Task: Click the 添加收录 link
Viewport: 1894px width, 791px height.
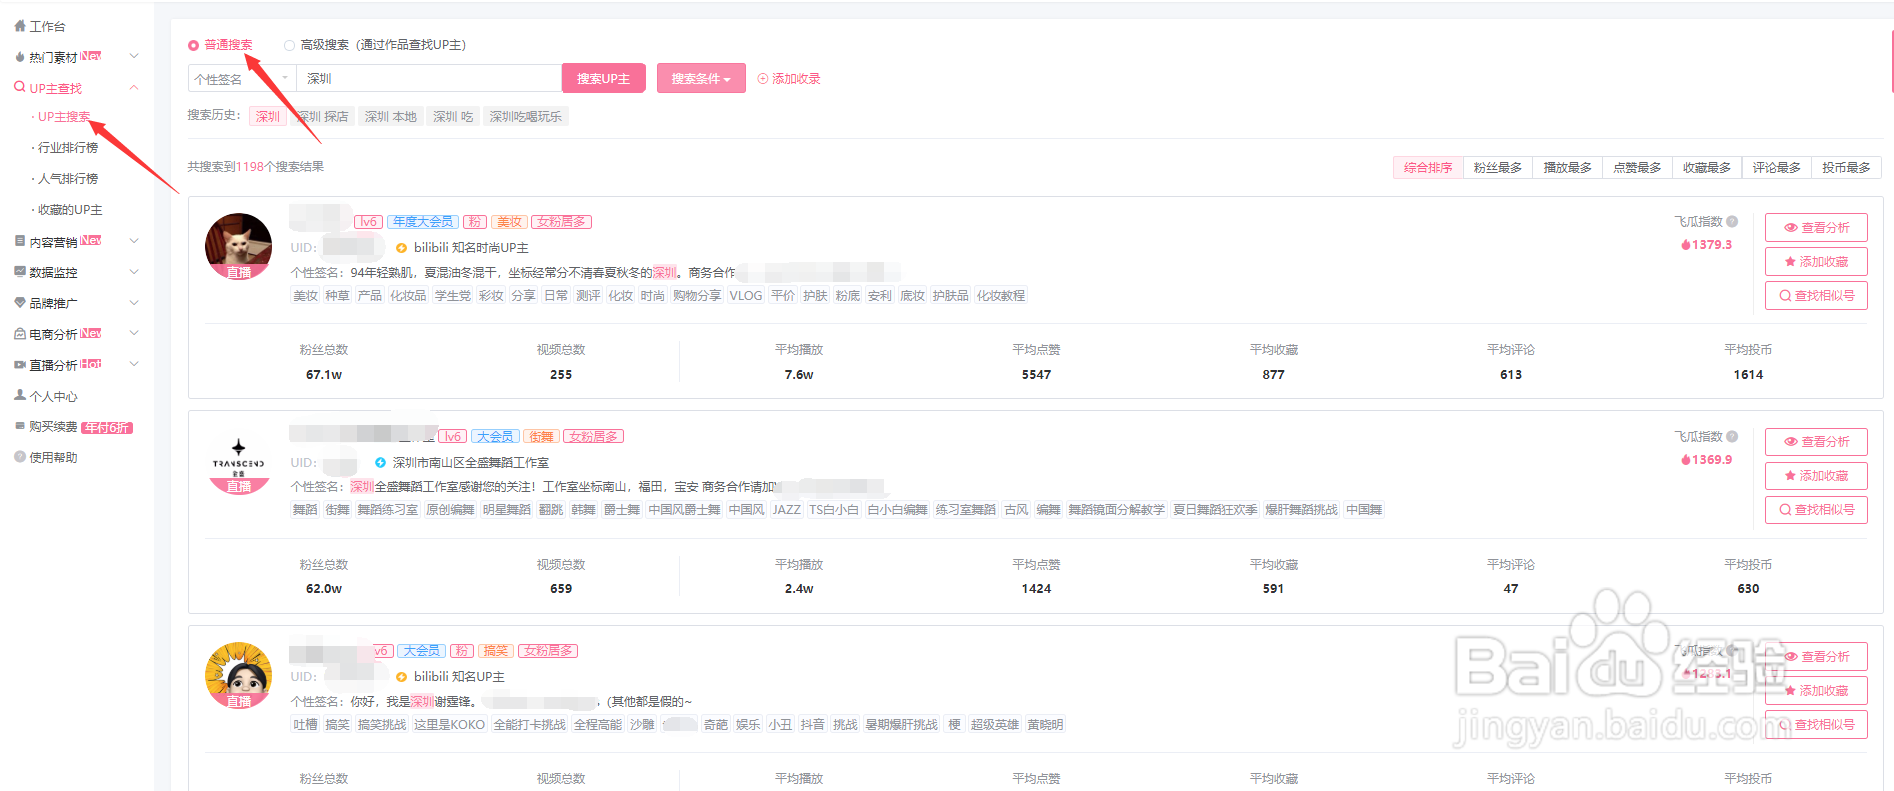Action: pyautogui.click(x=789, y=79)
